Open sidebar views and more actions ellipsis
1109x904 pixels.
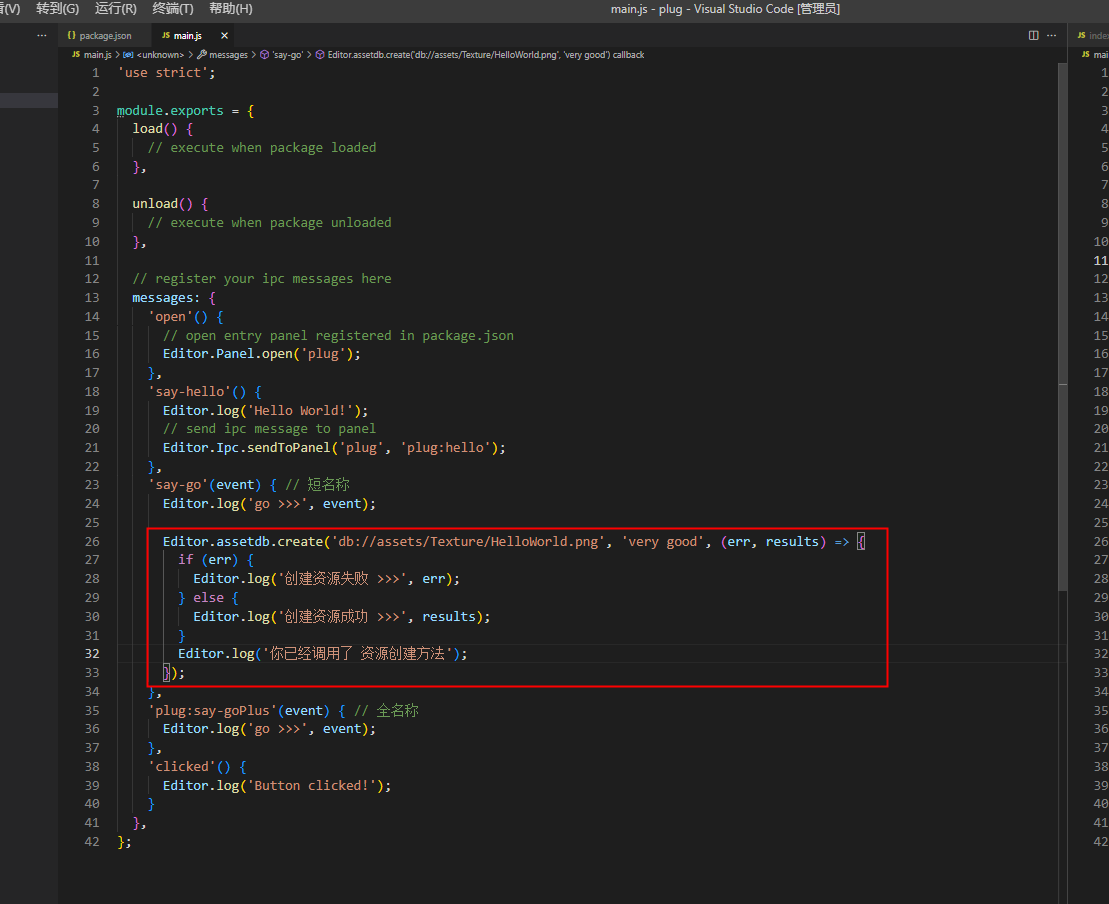[x=42, y=35]
